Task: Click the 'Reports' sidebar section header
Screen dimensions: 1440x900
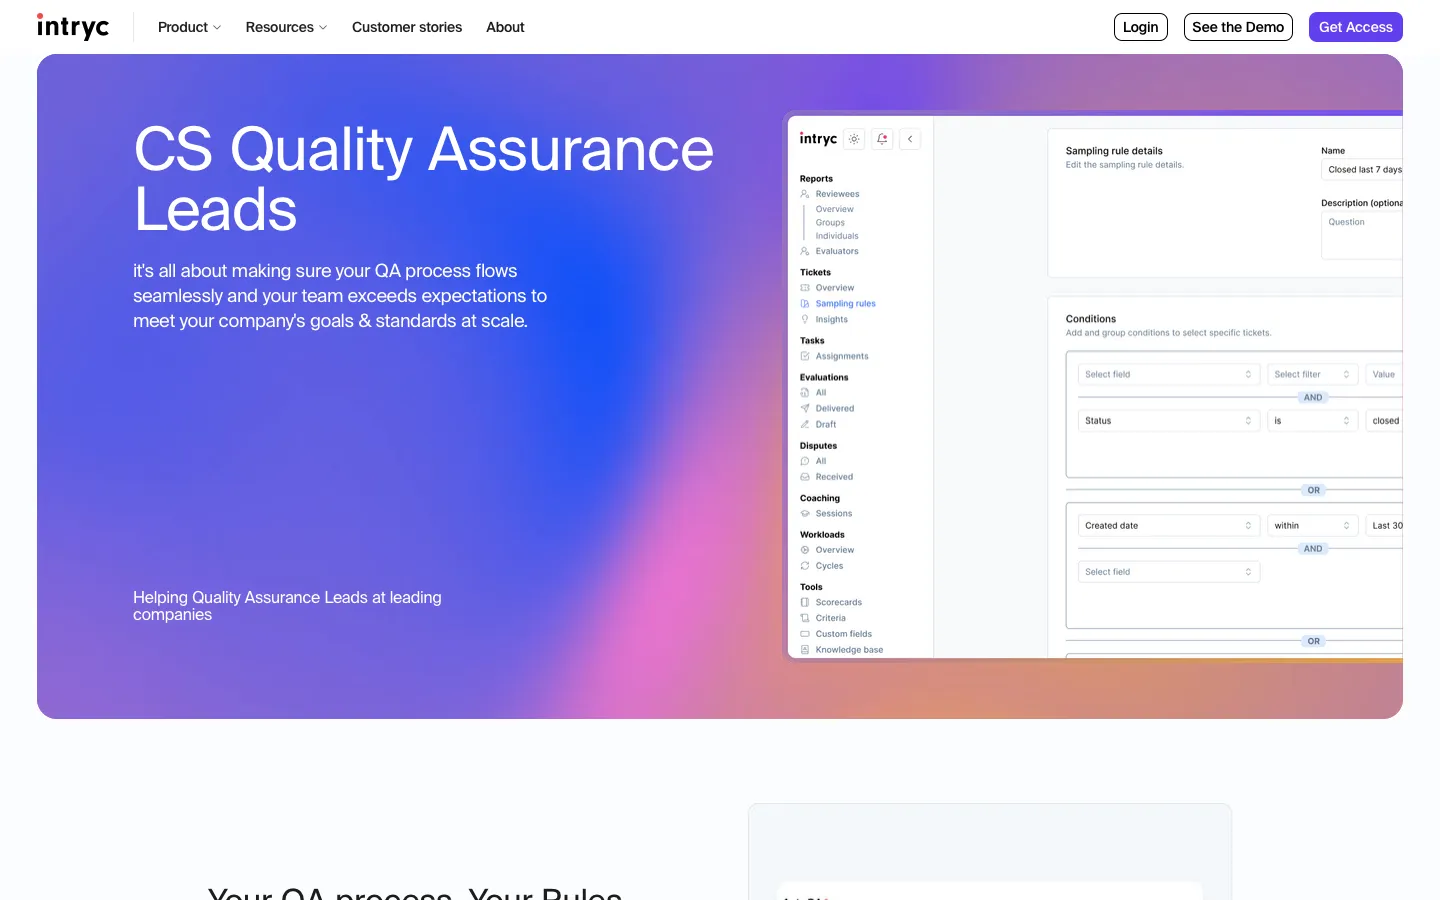Action: (816, 179)
